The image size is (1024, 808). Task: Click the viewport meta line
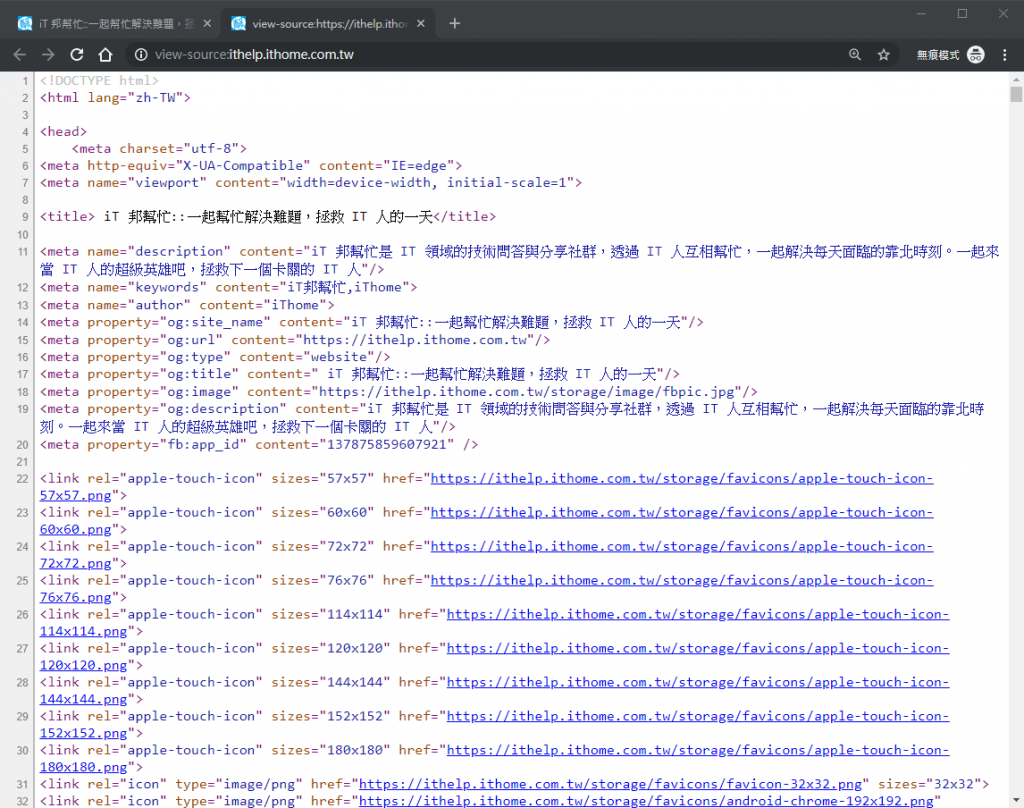311,183
